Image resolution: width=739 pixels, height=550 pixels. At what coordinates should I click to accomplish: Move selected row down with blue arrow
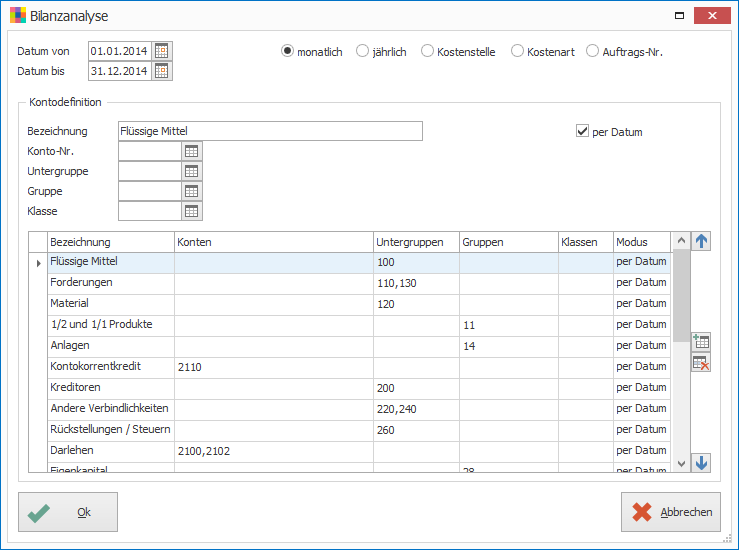(x=701, y=462)
